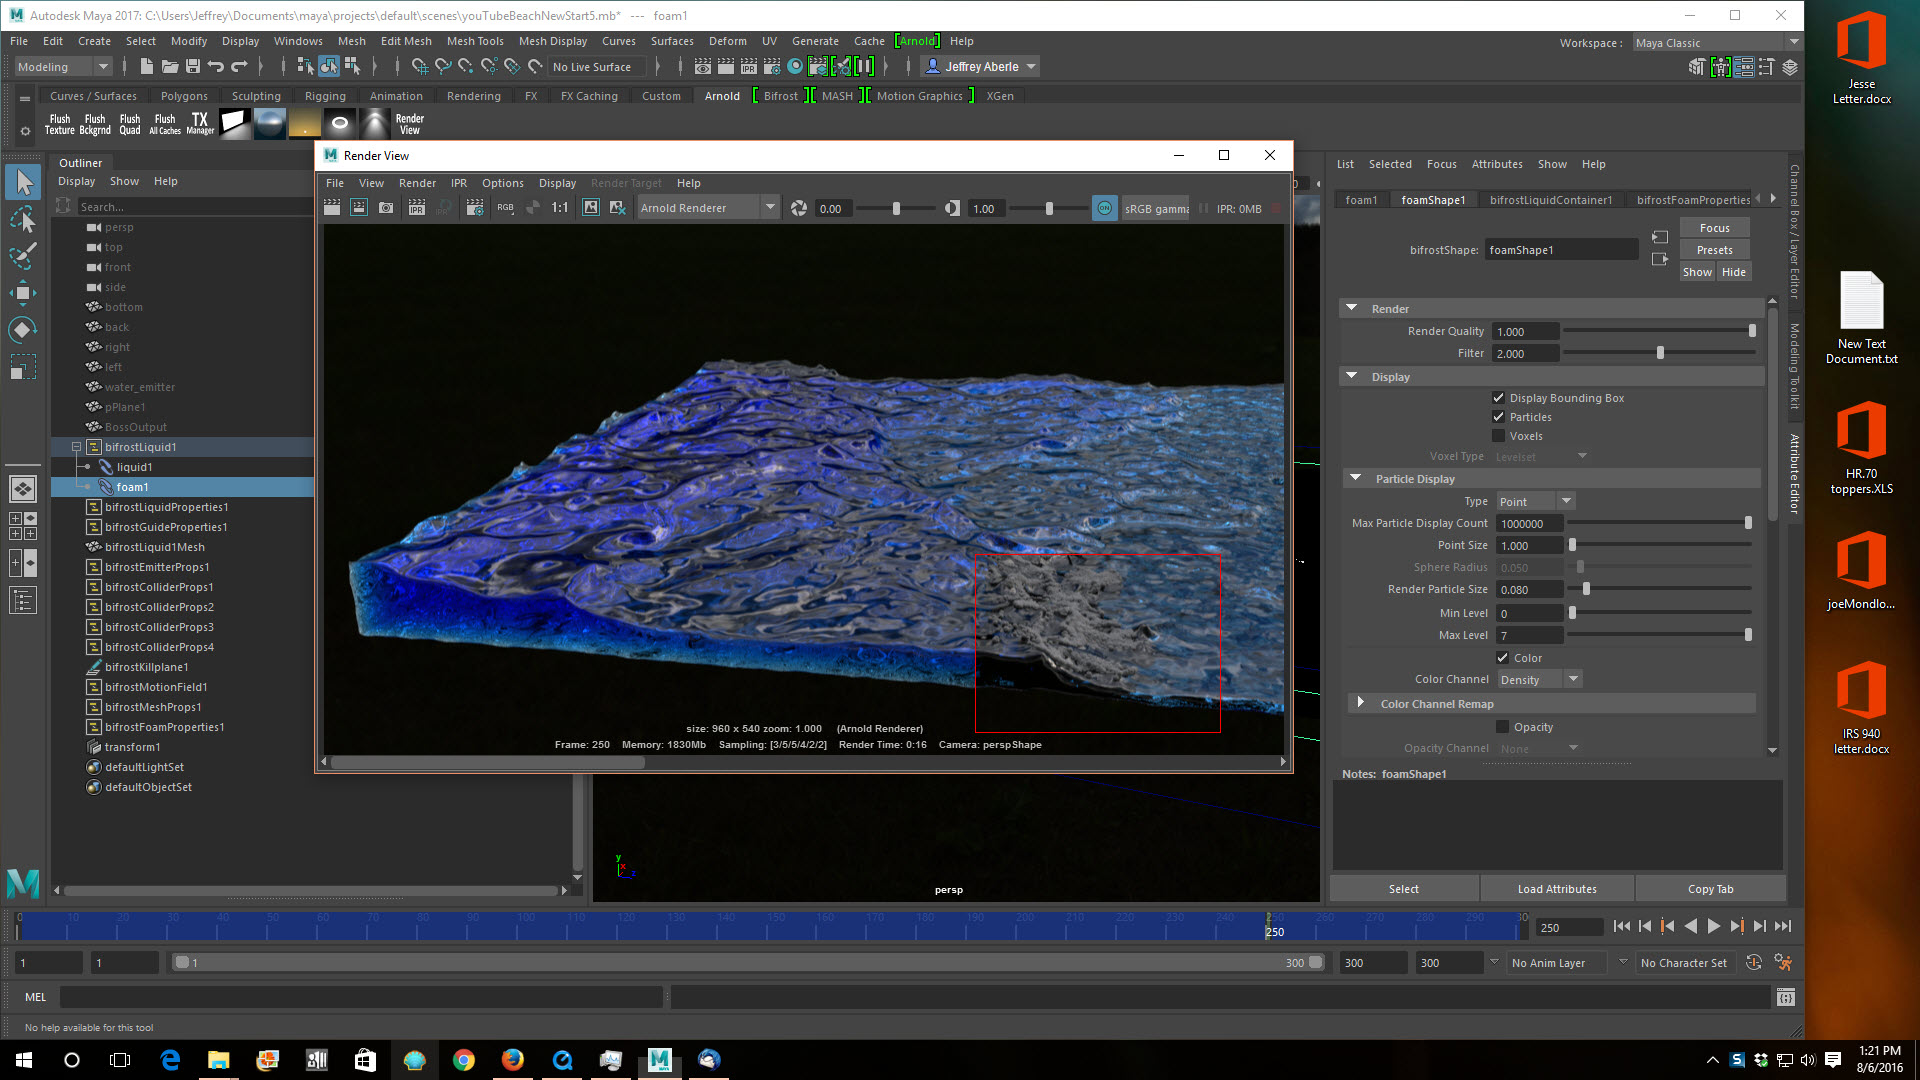Open the Mesh Tools menu
This screenshot has height=1080, width=1920.
(x=475, y=41)
